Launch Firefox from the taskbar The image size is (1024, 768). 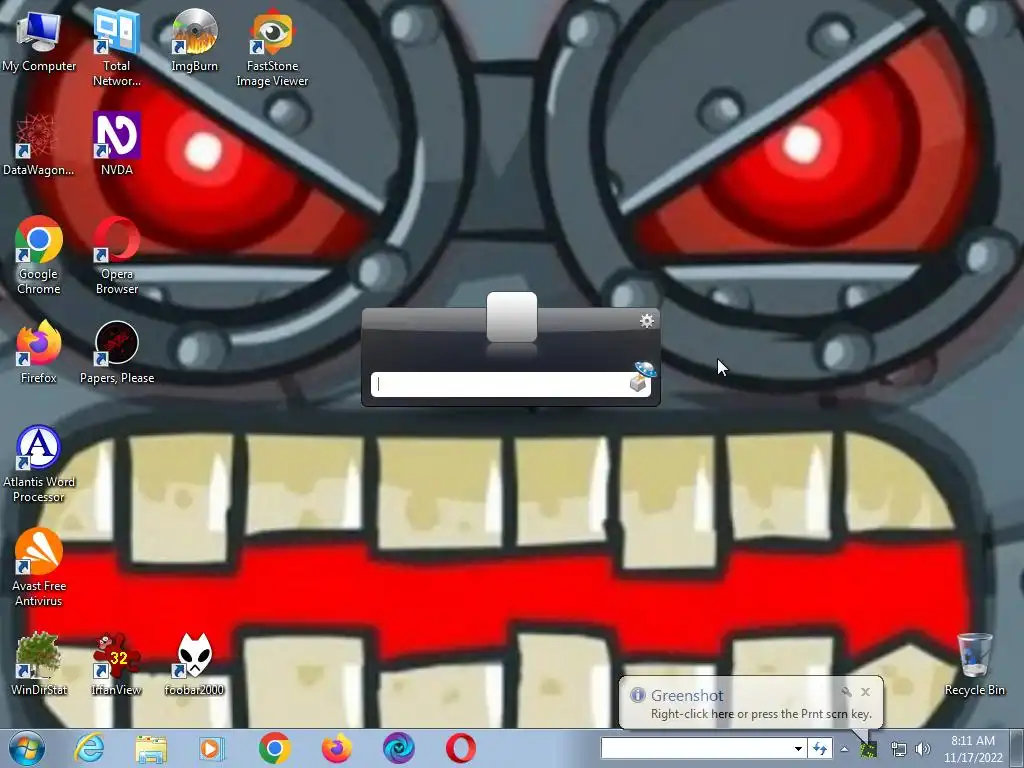336,748
